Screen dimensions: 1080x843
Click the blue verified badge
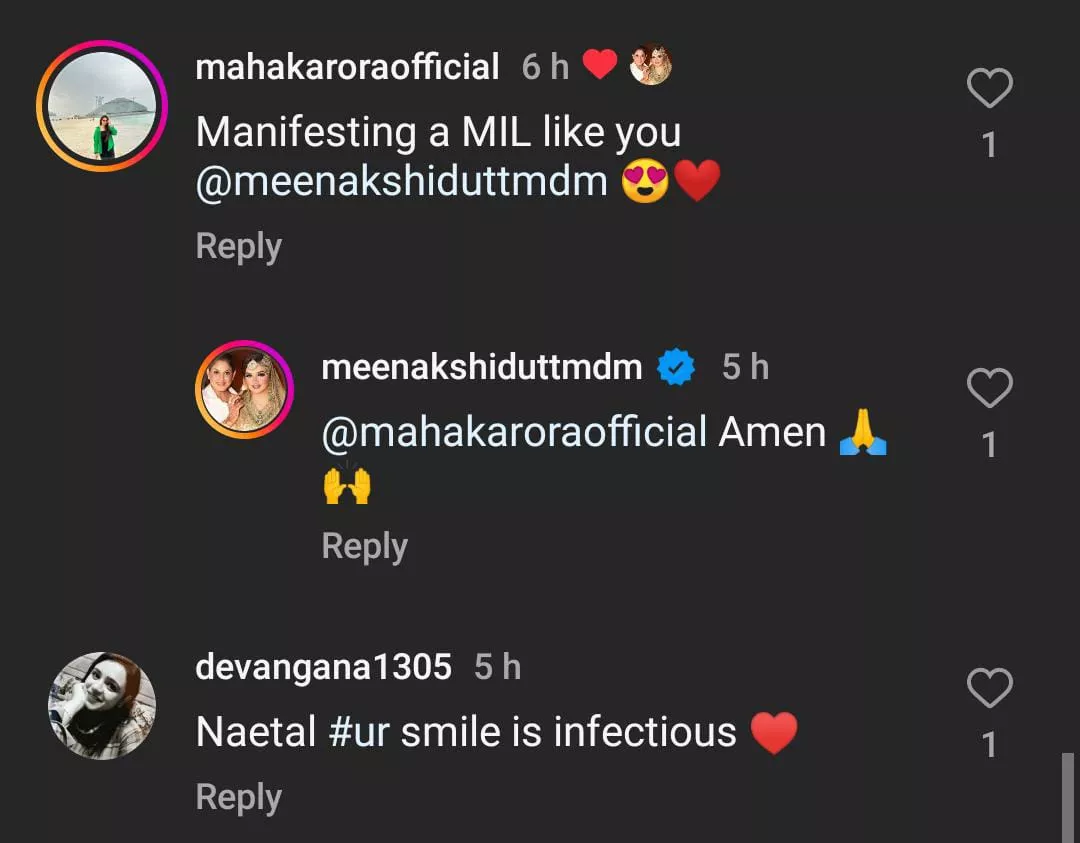click(x=676, y=368)
